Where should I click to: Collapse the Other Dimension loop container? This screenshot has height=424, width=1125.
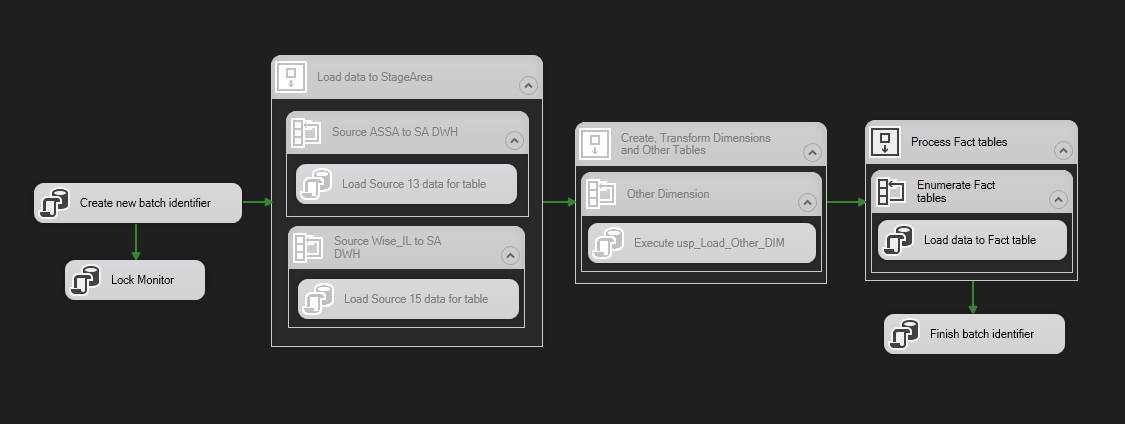point(807,203)
